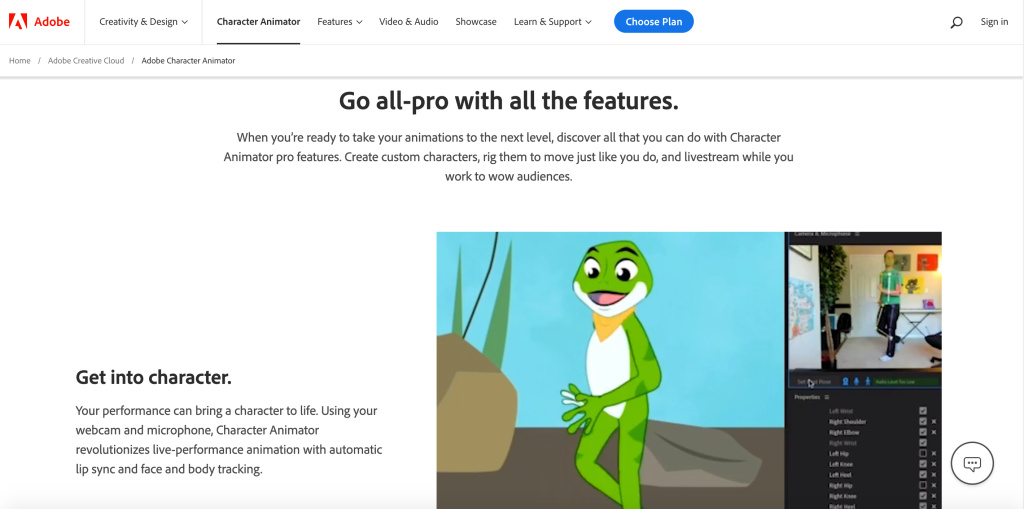
Task: Click the X beside Left Knee
Action: [934, 464]
